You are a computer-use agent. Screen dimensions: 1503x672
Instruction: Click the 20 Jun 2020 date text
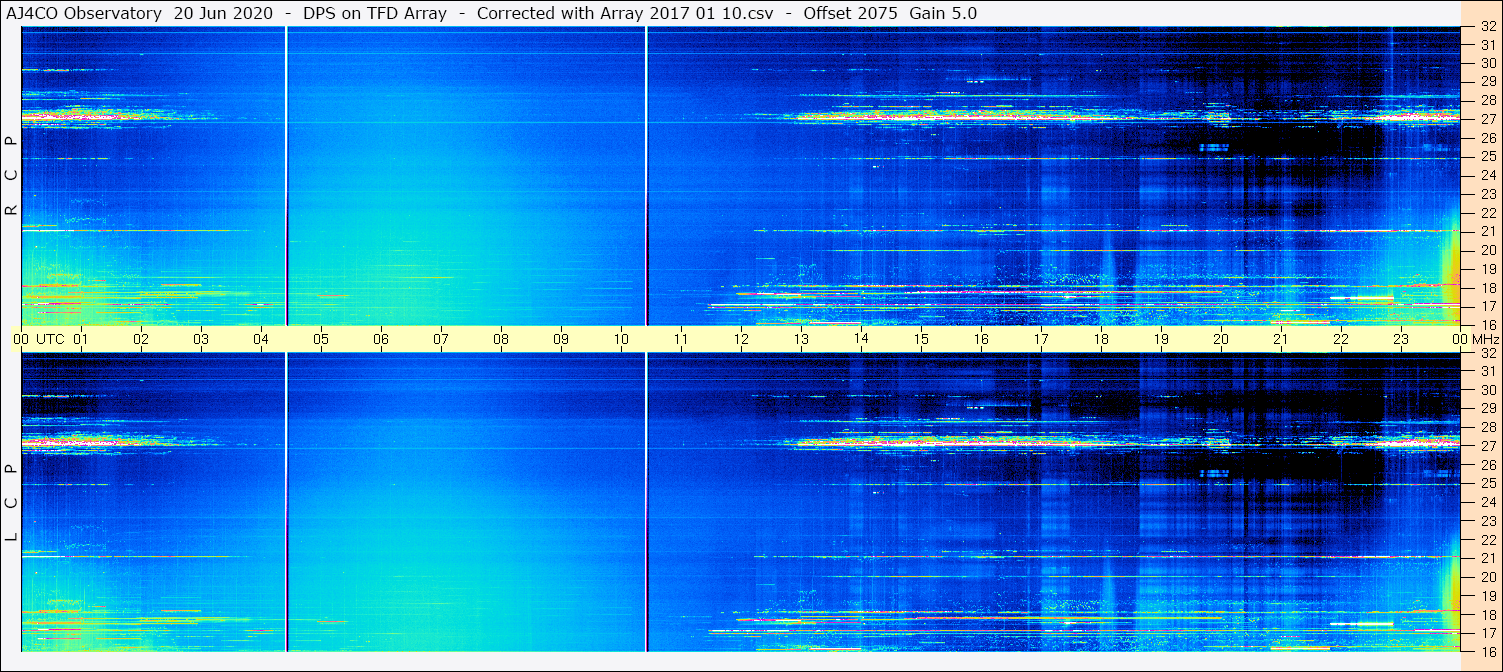tap(224, 13)
